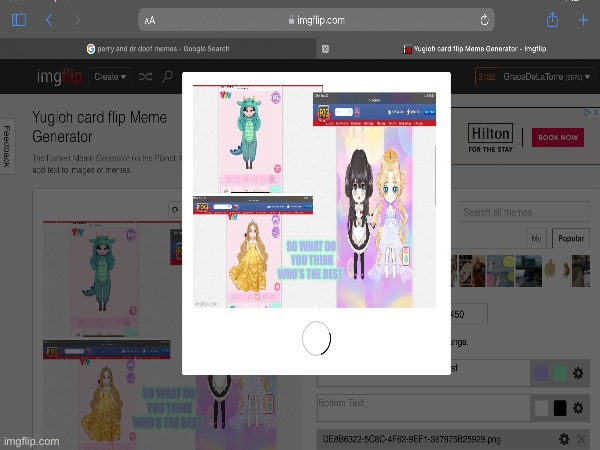Screen dimensions: 600x450
Task: Select the Yugioh card flip Imgflip tab
Action: [474, 49]
